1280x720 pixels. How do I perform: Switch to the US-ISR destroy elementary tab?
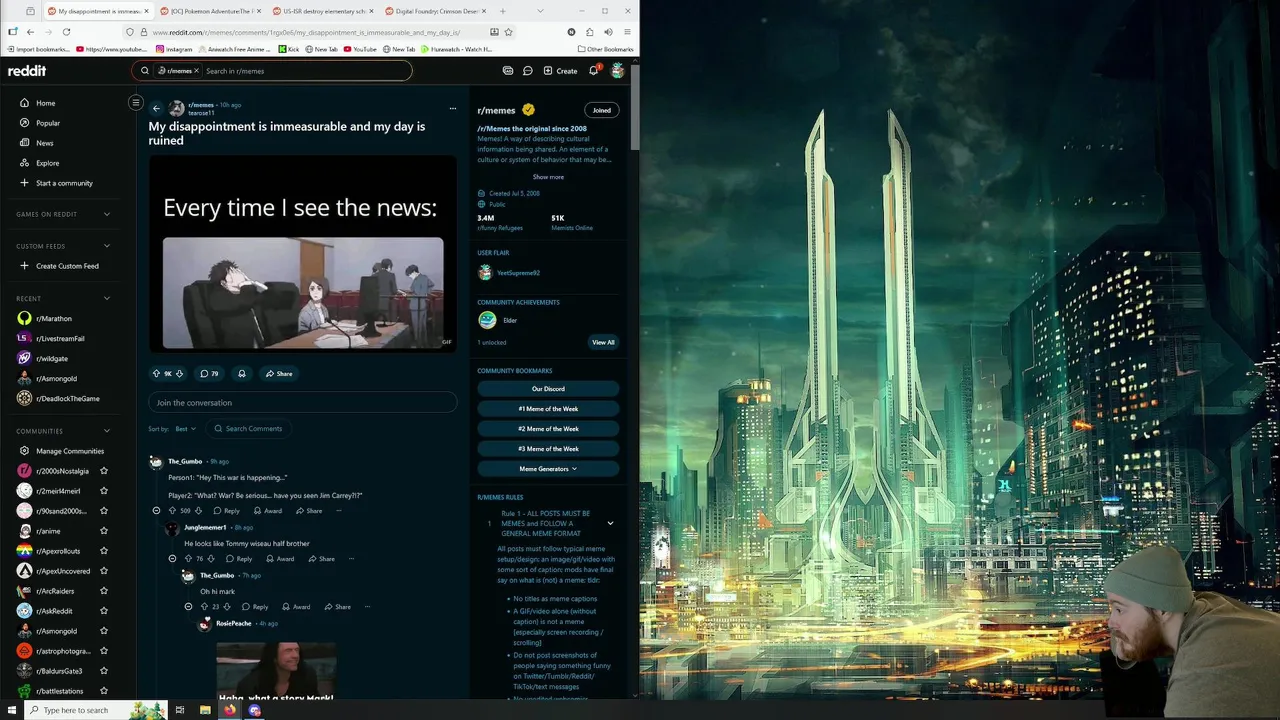pos(322,11)
